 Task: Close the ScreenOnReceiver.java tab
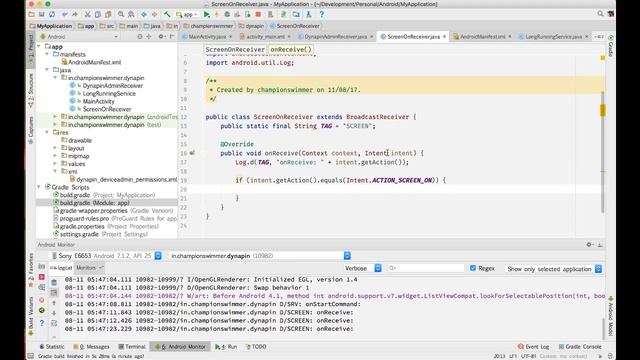(x=444, y=36)
